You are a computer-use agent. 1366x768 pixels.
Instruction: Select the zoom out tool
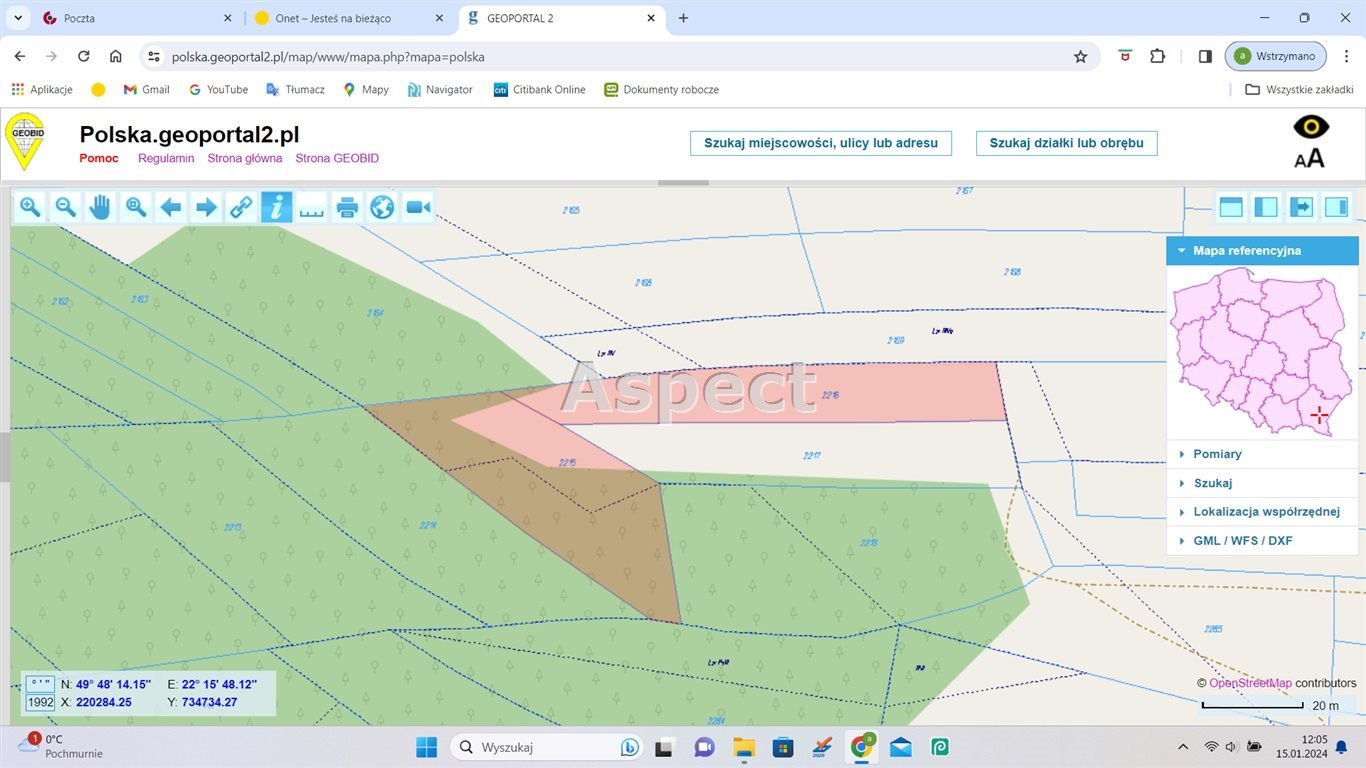tap(64, 207)
